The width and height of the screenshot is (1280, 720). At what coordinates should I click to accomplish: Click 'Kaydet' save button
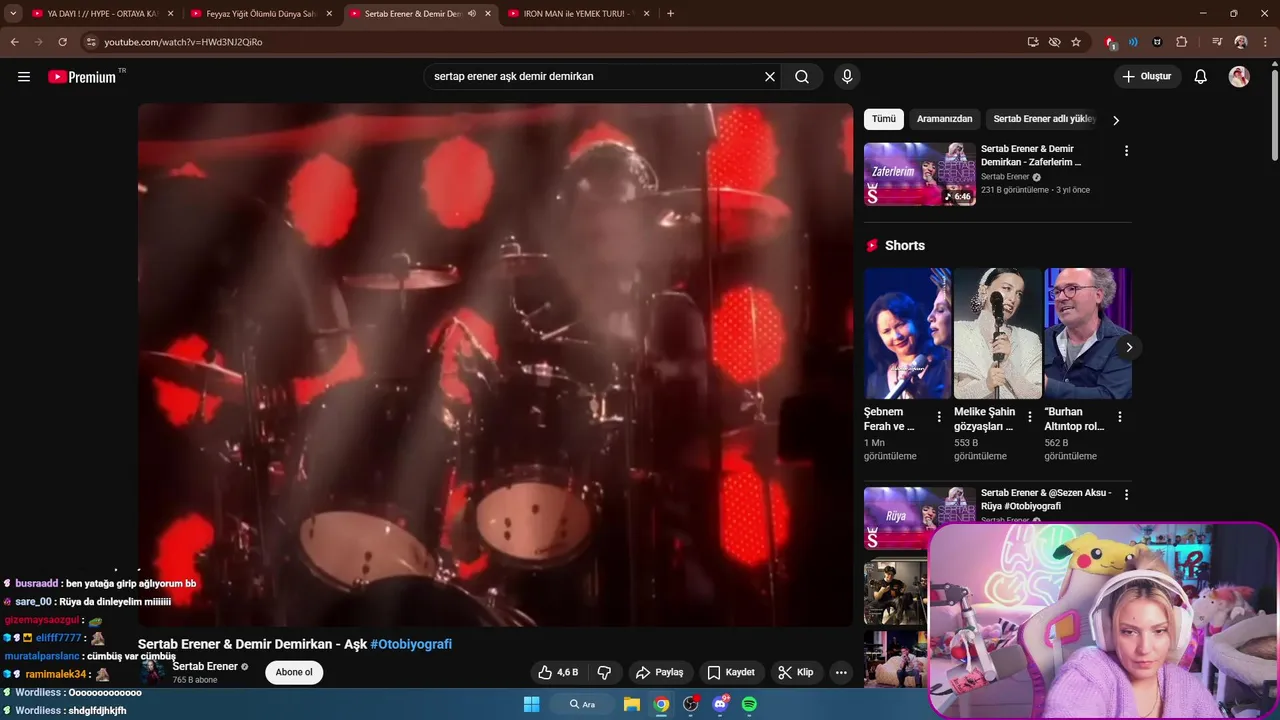point(731,673)
